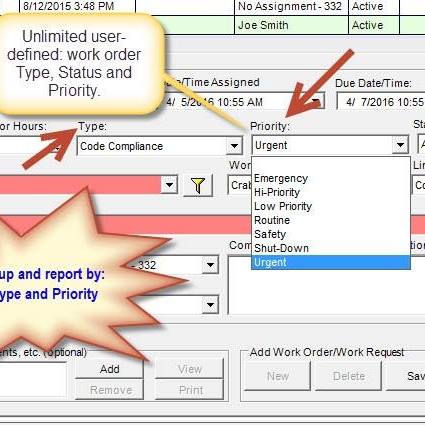Select the No Assignment - 332 cell
Viewport: 425px width, 425px height.
[291, 7]
